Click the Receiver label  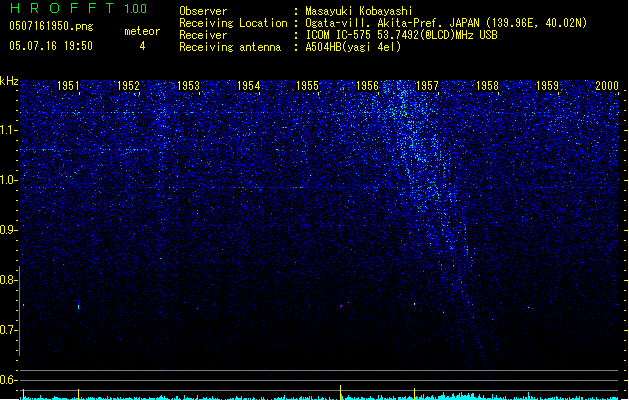(x=203, y=35)
